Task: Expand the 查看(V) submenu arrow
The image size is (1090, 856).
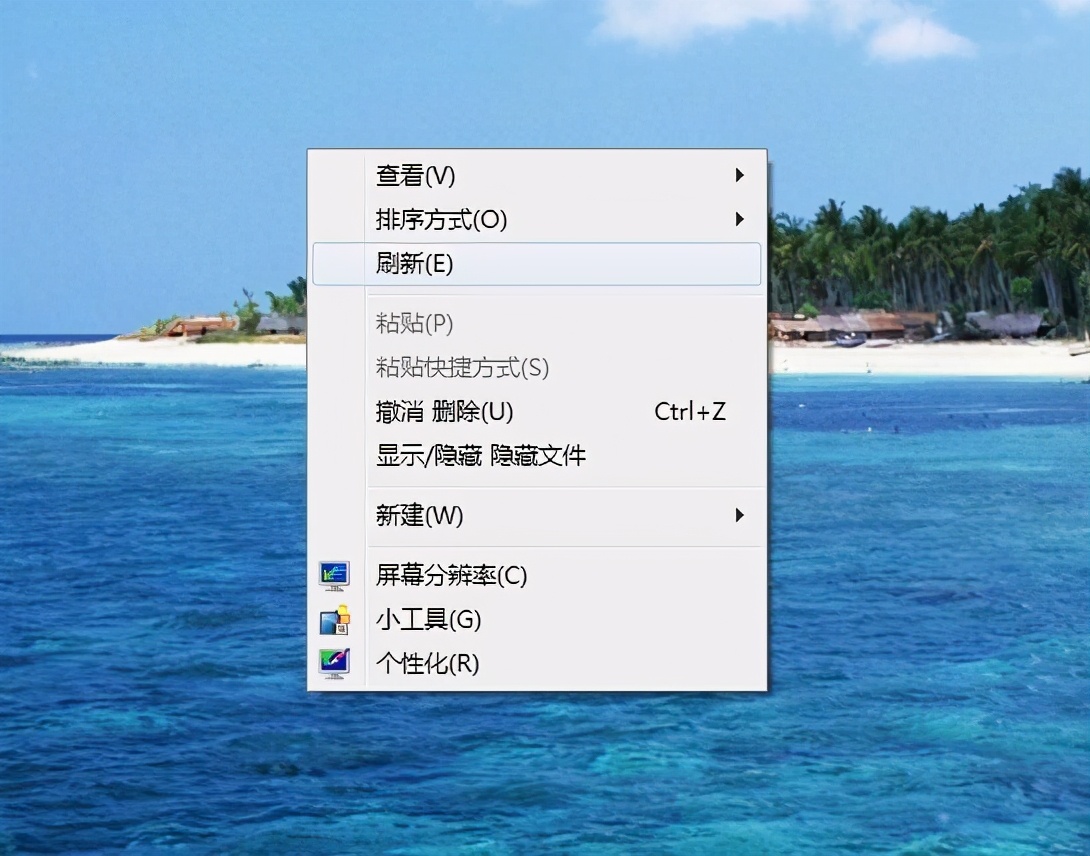Action: point(740,175)
